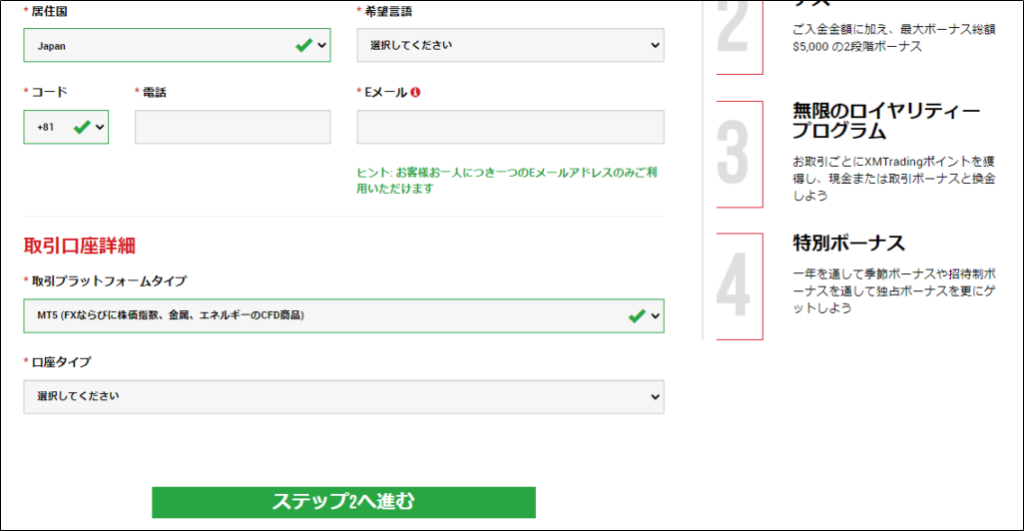Click the 電話 phone number field
Image resolution: width=1024 pixels, height=531 pixels.
click(232, 127)
